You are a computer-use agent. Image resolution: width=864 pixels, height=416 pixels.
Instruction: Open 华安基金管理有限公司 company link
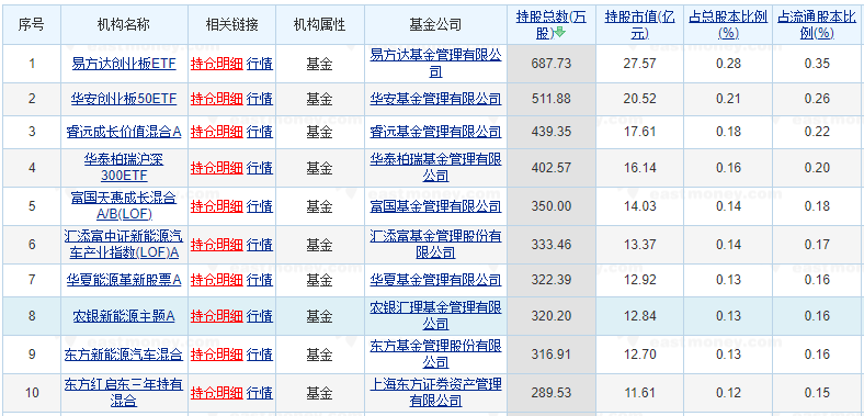pos(435,99)
